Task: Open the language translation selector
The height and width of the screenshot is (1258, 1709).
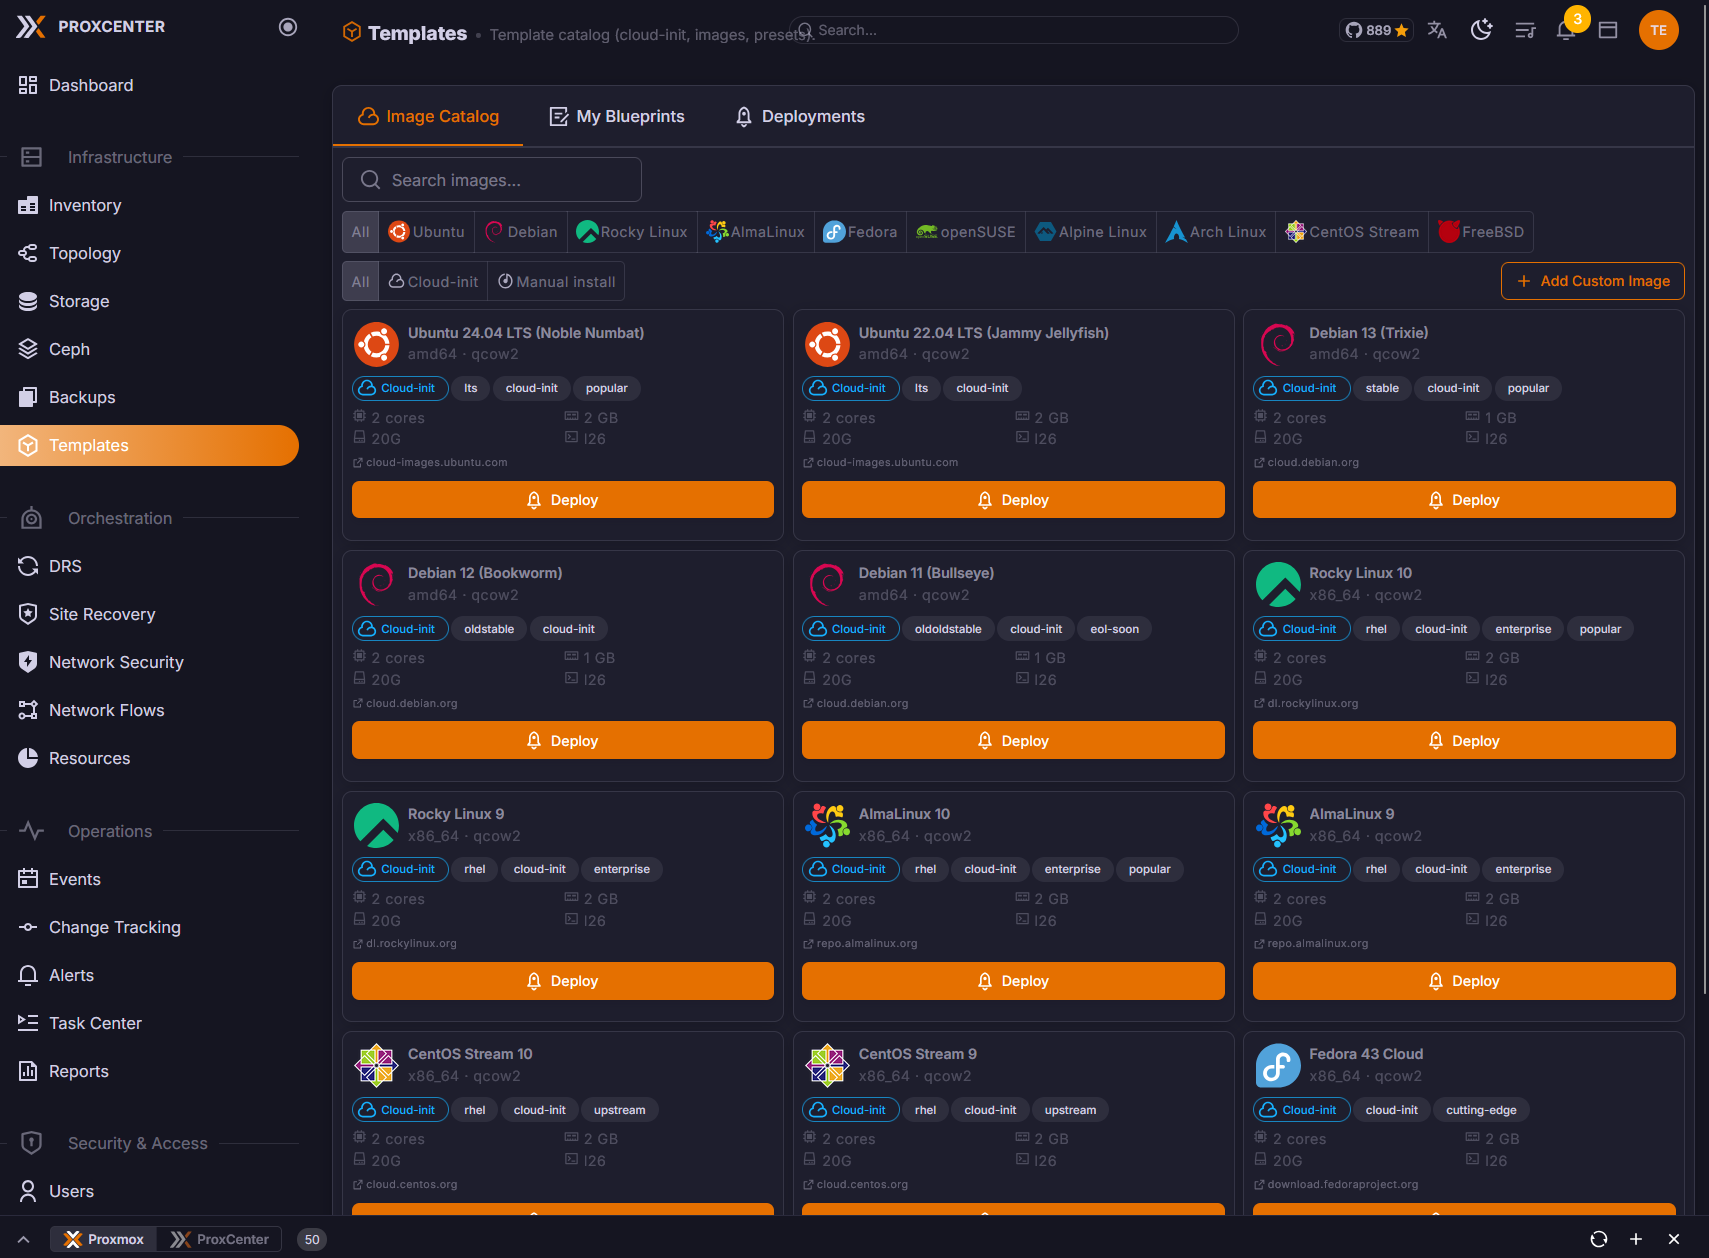Action: pos(1437,30)
